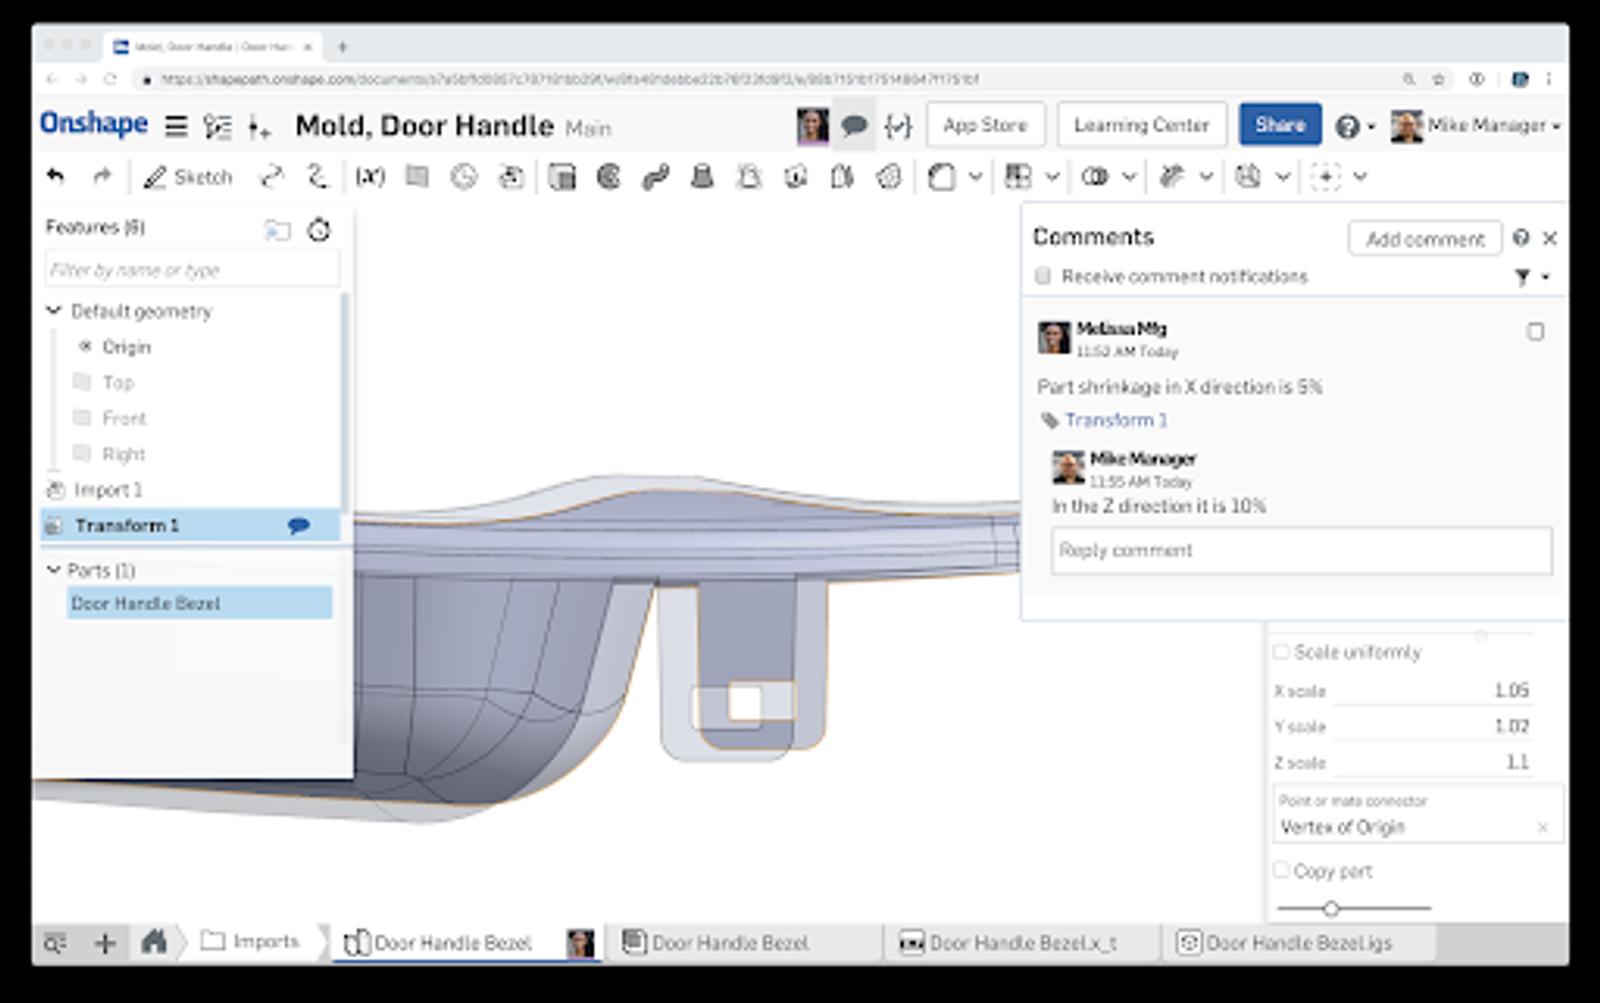The width and height of the screenshot is (1600, 1003).
Task: Click the Reply comment input field
Action: click(x=1301, y=550)
